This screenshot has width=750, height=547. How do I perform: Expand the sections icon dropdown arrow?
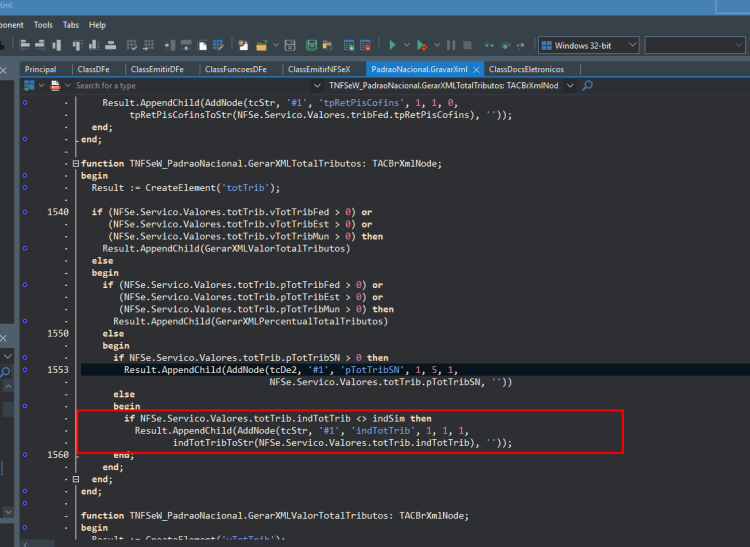pos(42,86)
